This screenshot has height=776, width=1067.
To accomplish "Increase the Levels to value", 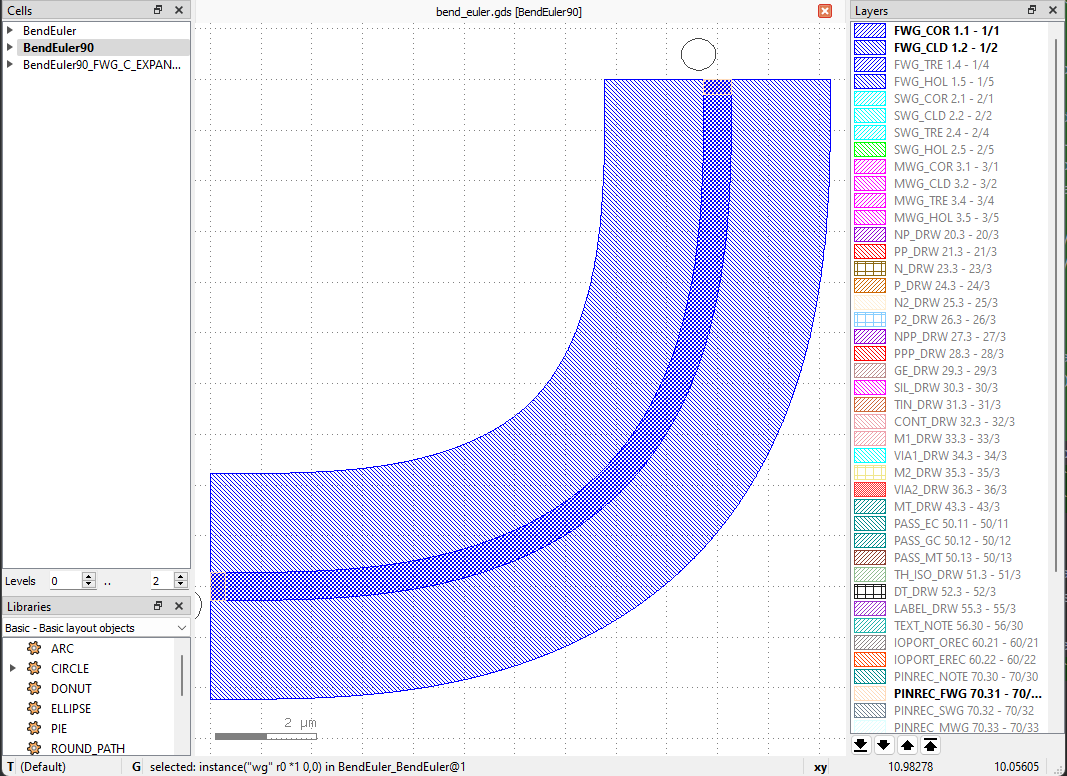I will tap(180, 577).
